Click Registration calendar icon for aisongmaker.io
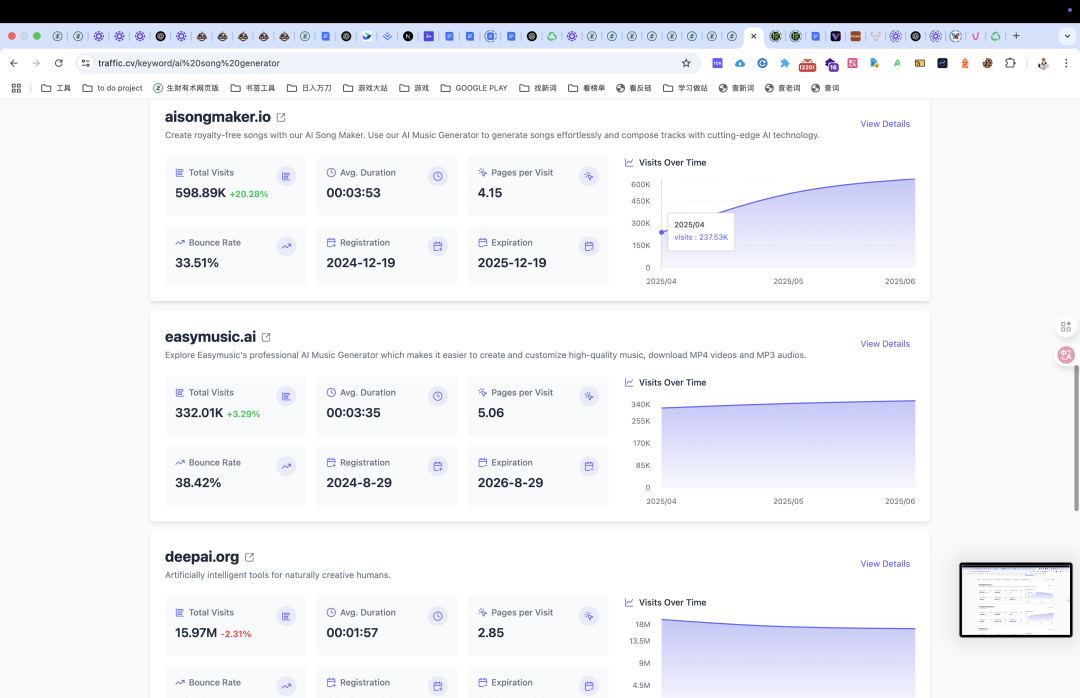Image resolution: width=1080 pixels, height=698 pixels. coord(437,246)
